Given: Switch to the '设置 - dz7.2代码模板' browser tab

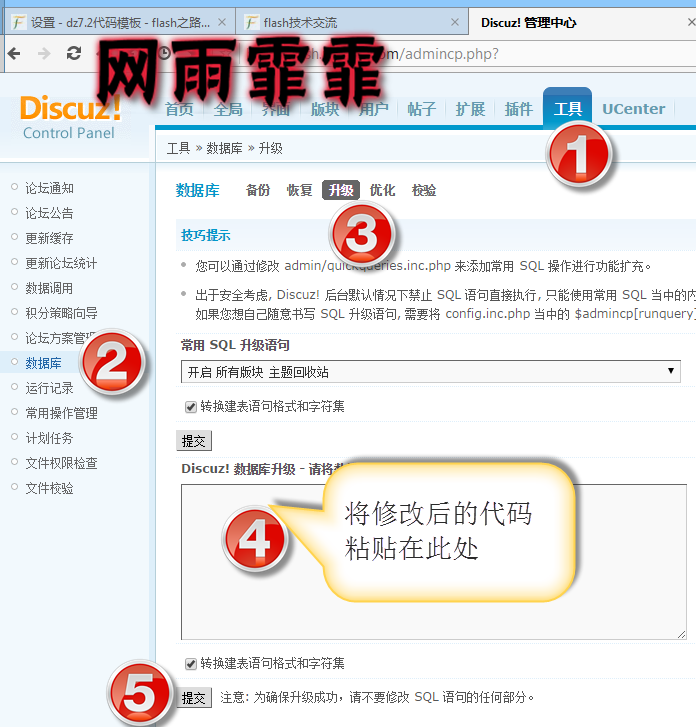Looking at the screenshot, I should pos(118,22).
